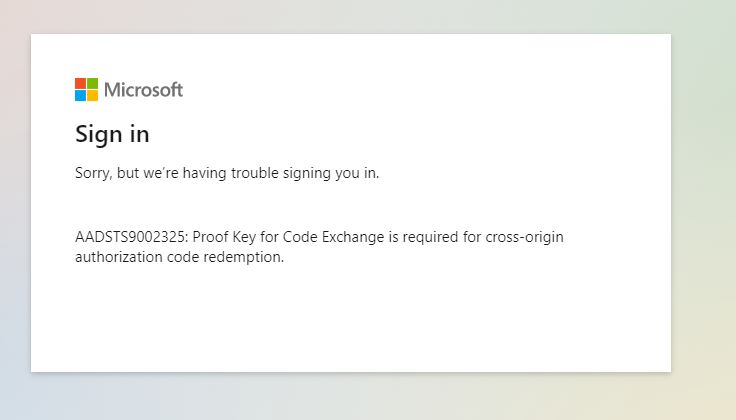Click the Microsoft four-square logo icon
Screen dimensions: 736x420
[x=86, y=90]
